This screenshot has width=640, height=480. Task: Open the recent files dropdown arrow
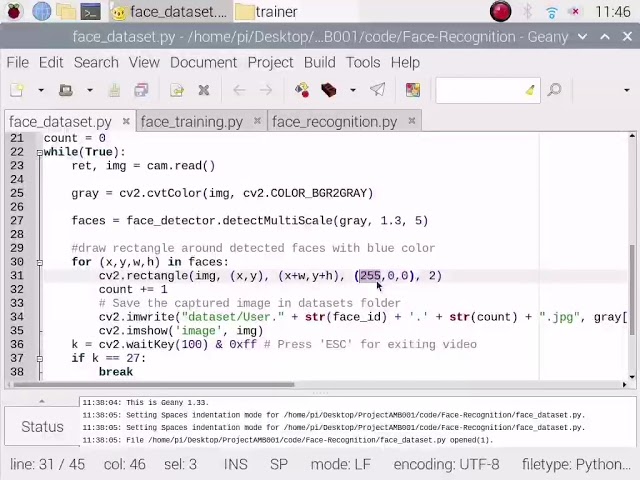(x=89, y=90)
